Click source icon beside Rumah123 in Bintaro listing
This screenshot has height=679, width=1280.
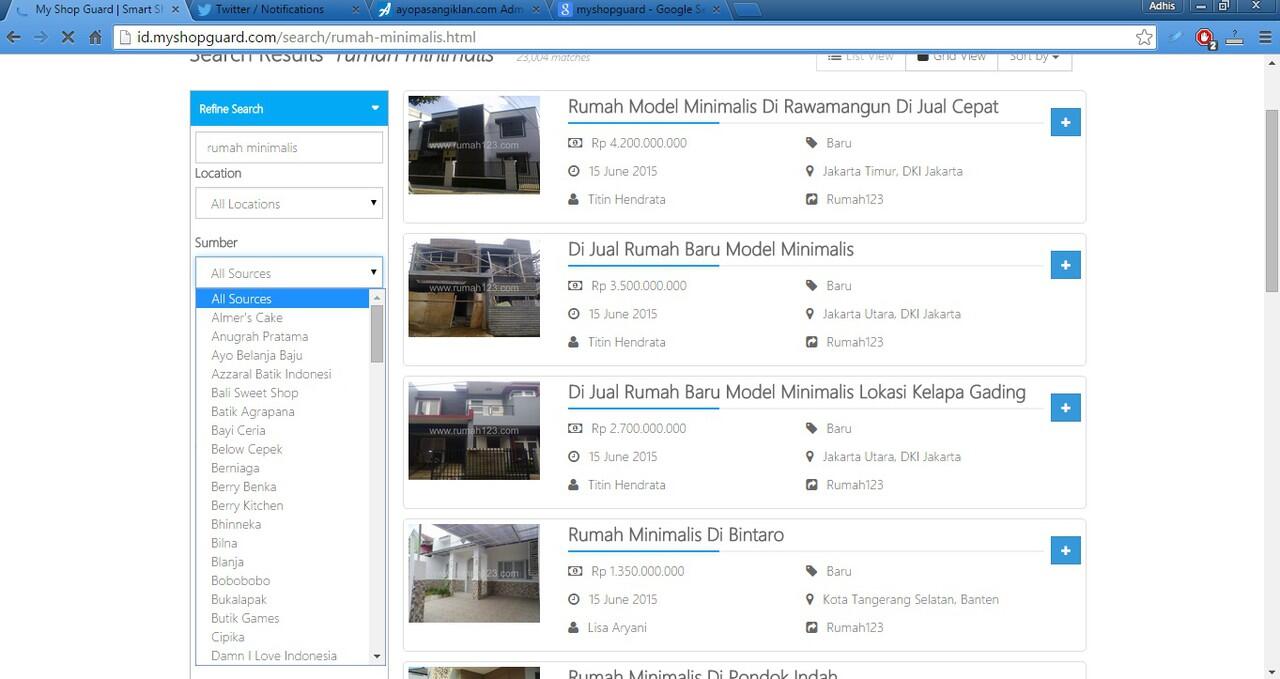tap(812, 628)
